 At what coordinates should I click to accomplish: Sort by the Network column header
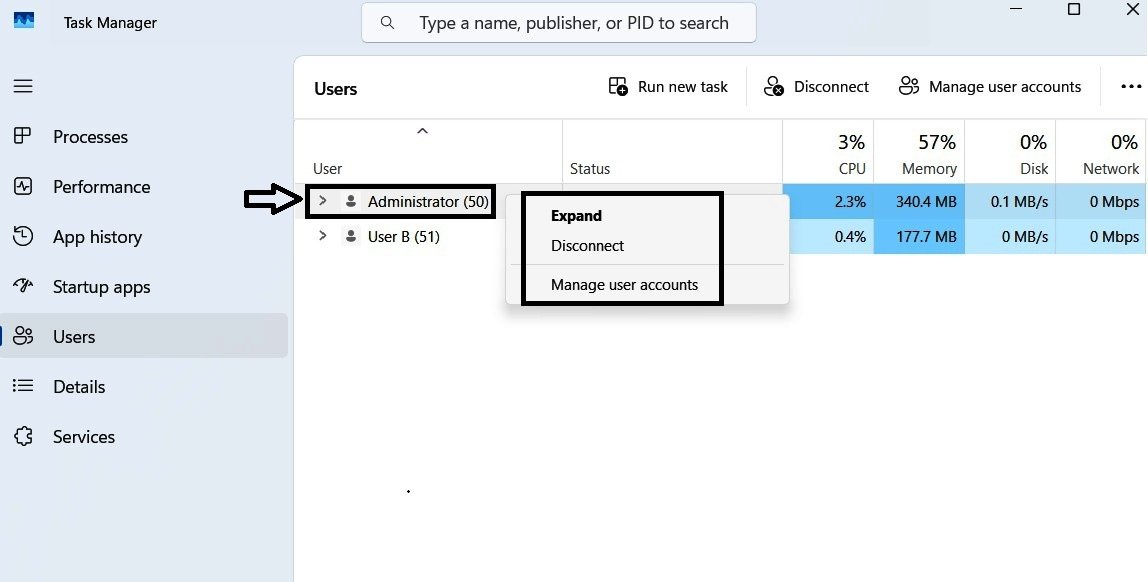point(1111,169)
